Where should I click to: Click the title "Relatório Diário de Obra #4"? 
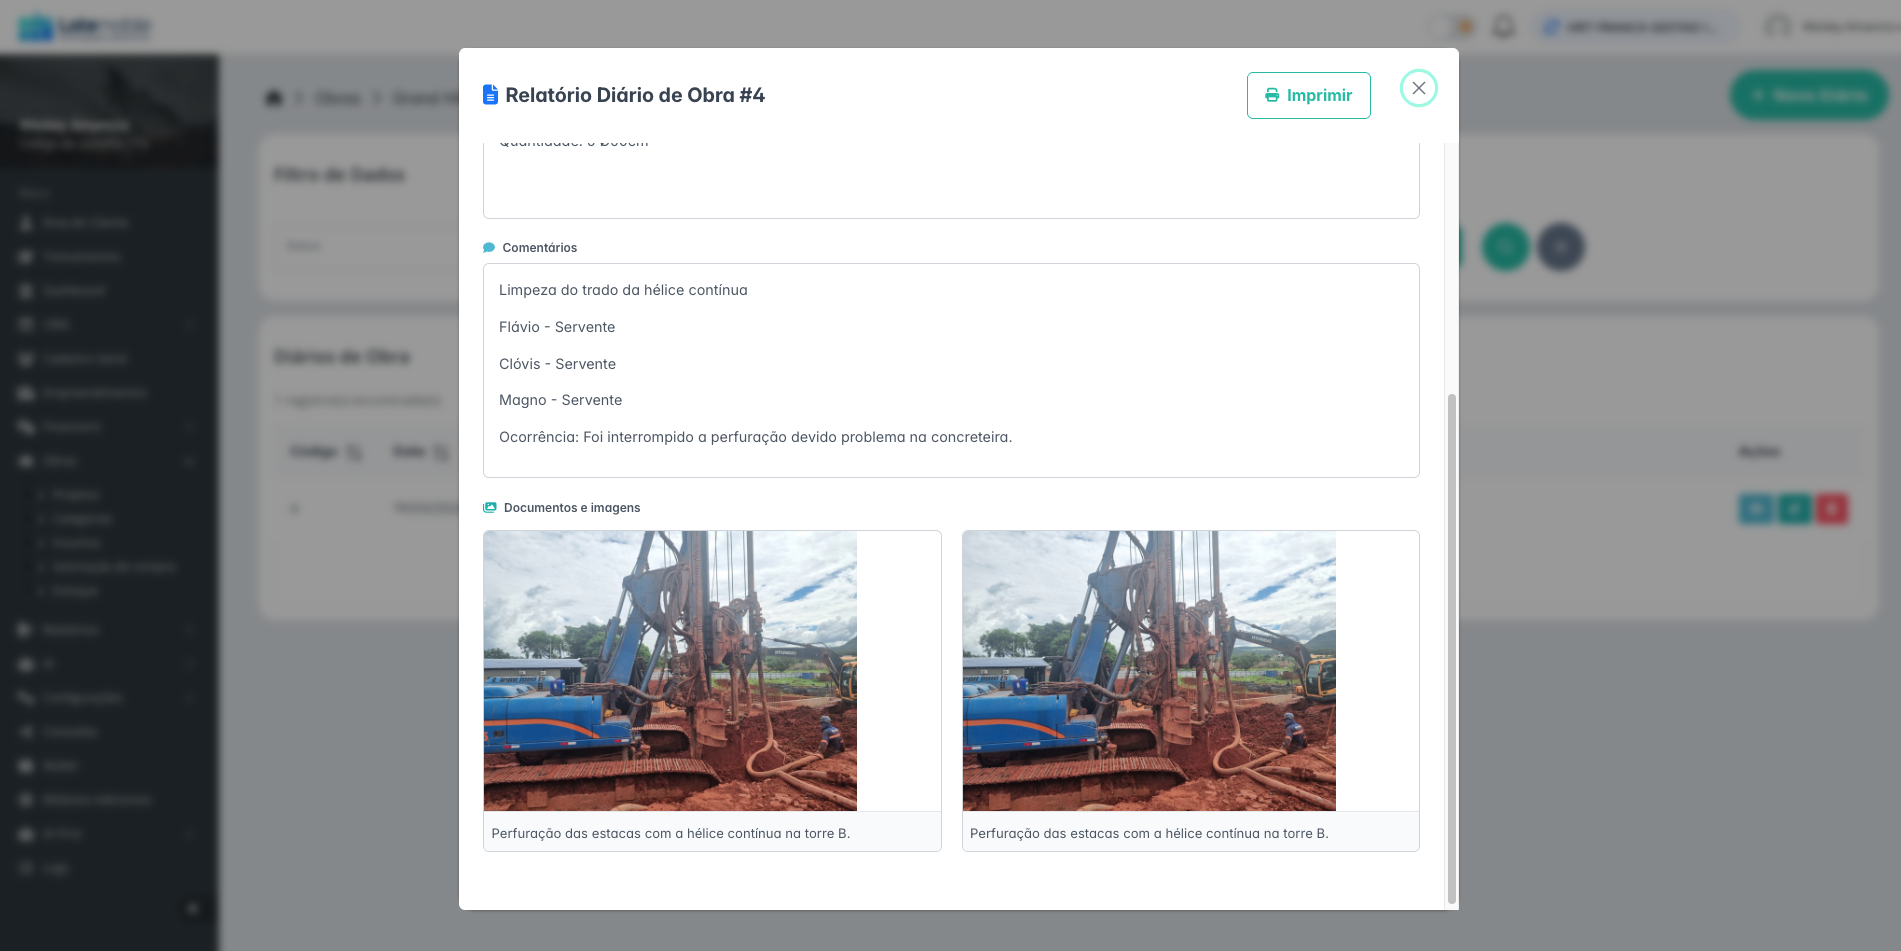tap(635, 95)
